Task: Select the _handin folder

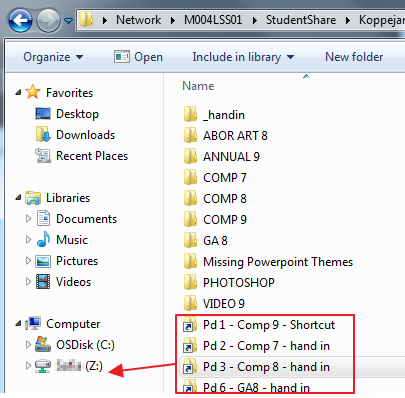Action: [224, 115]
